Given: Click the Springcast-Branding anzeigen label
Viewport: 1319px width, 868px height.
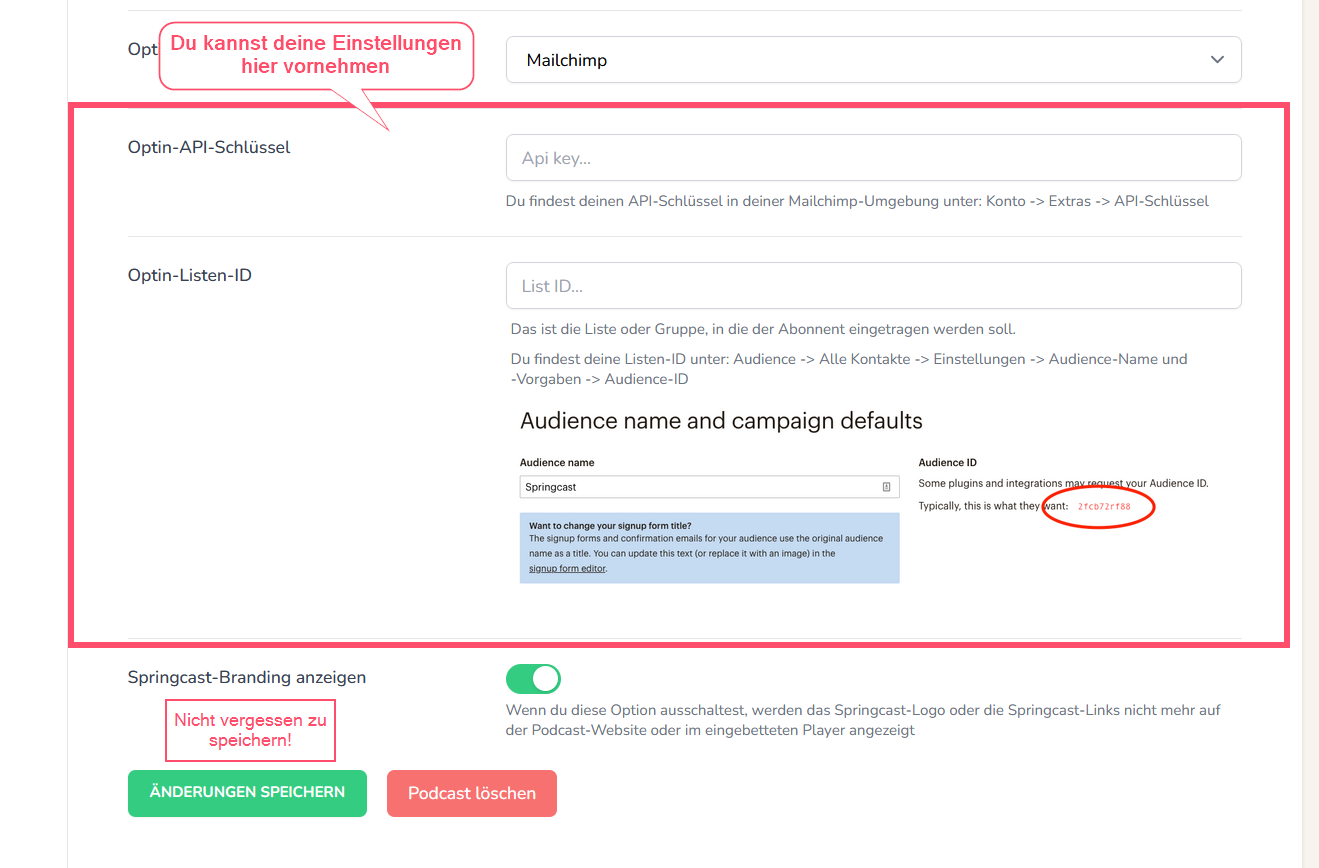Looking at the screenshot, I should (x=247, y=677).
